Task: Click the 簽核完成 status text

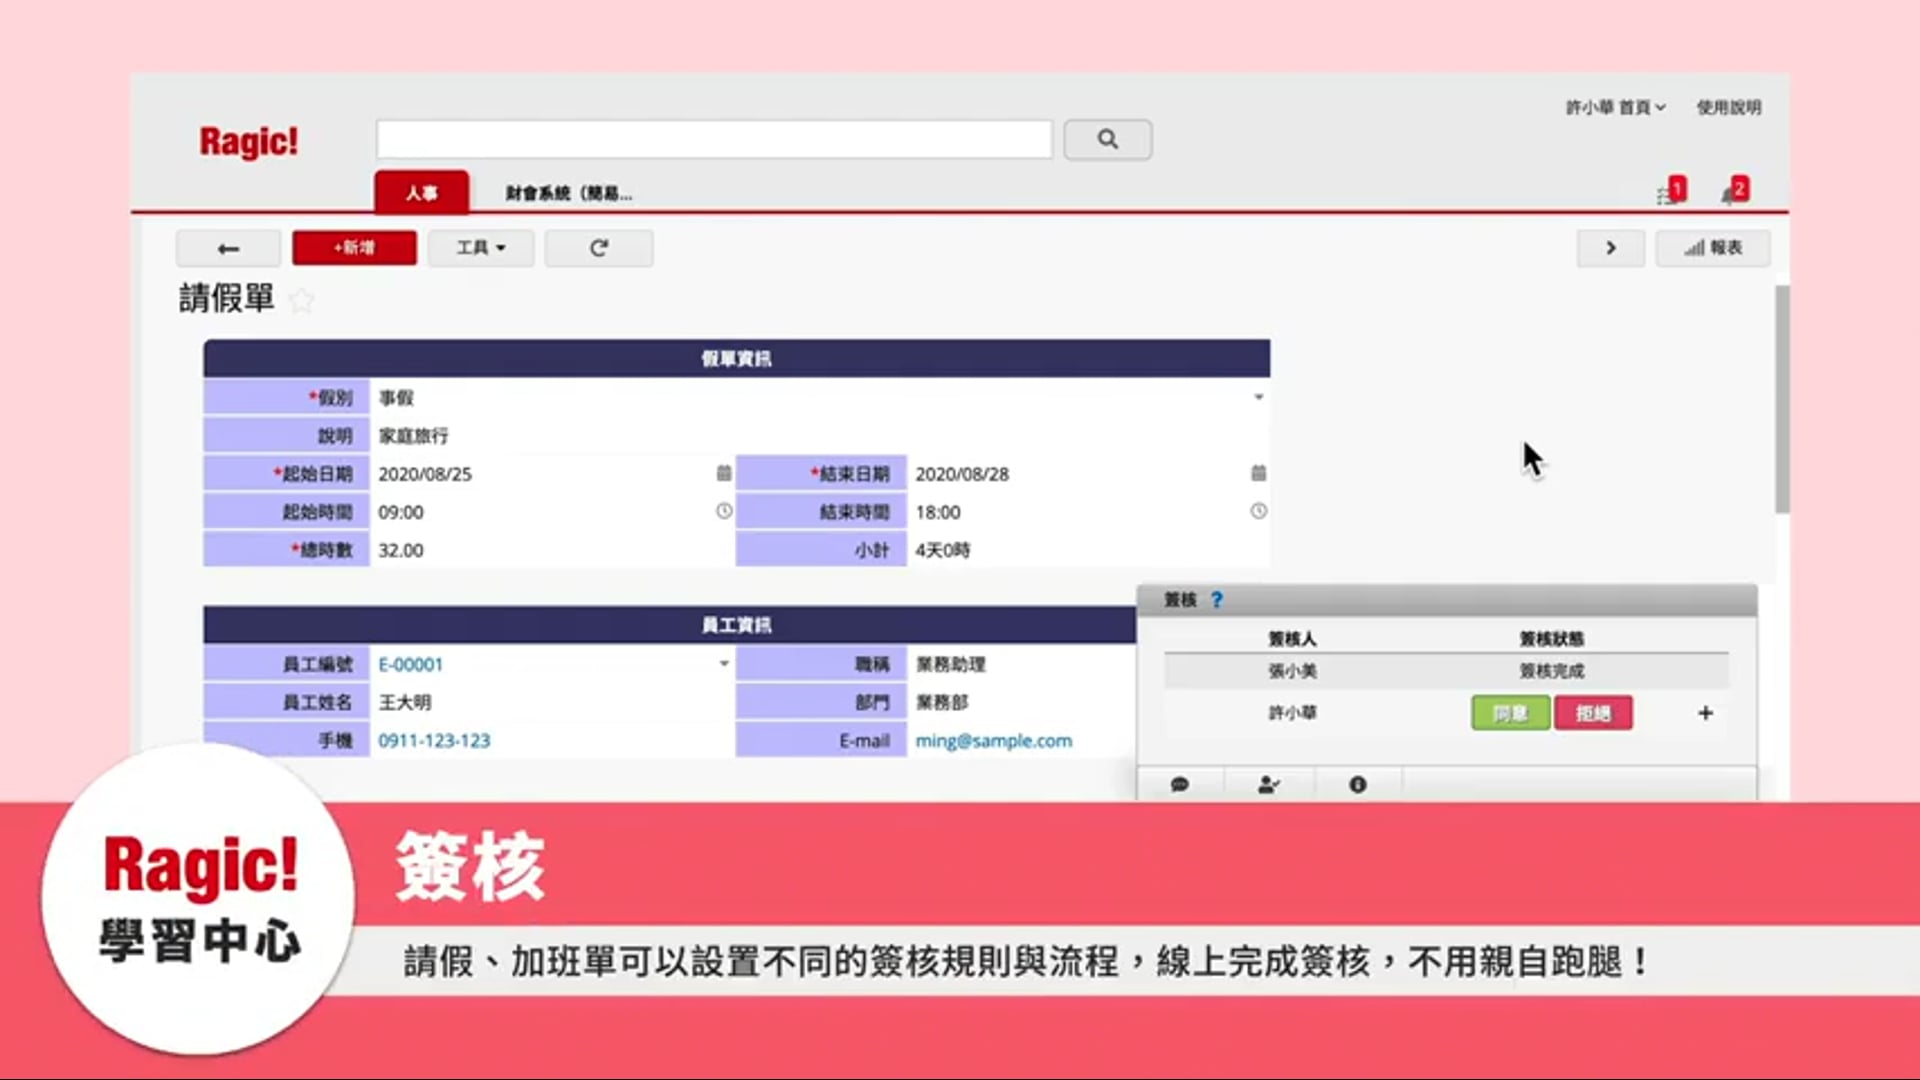Action: (1551, 671)
